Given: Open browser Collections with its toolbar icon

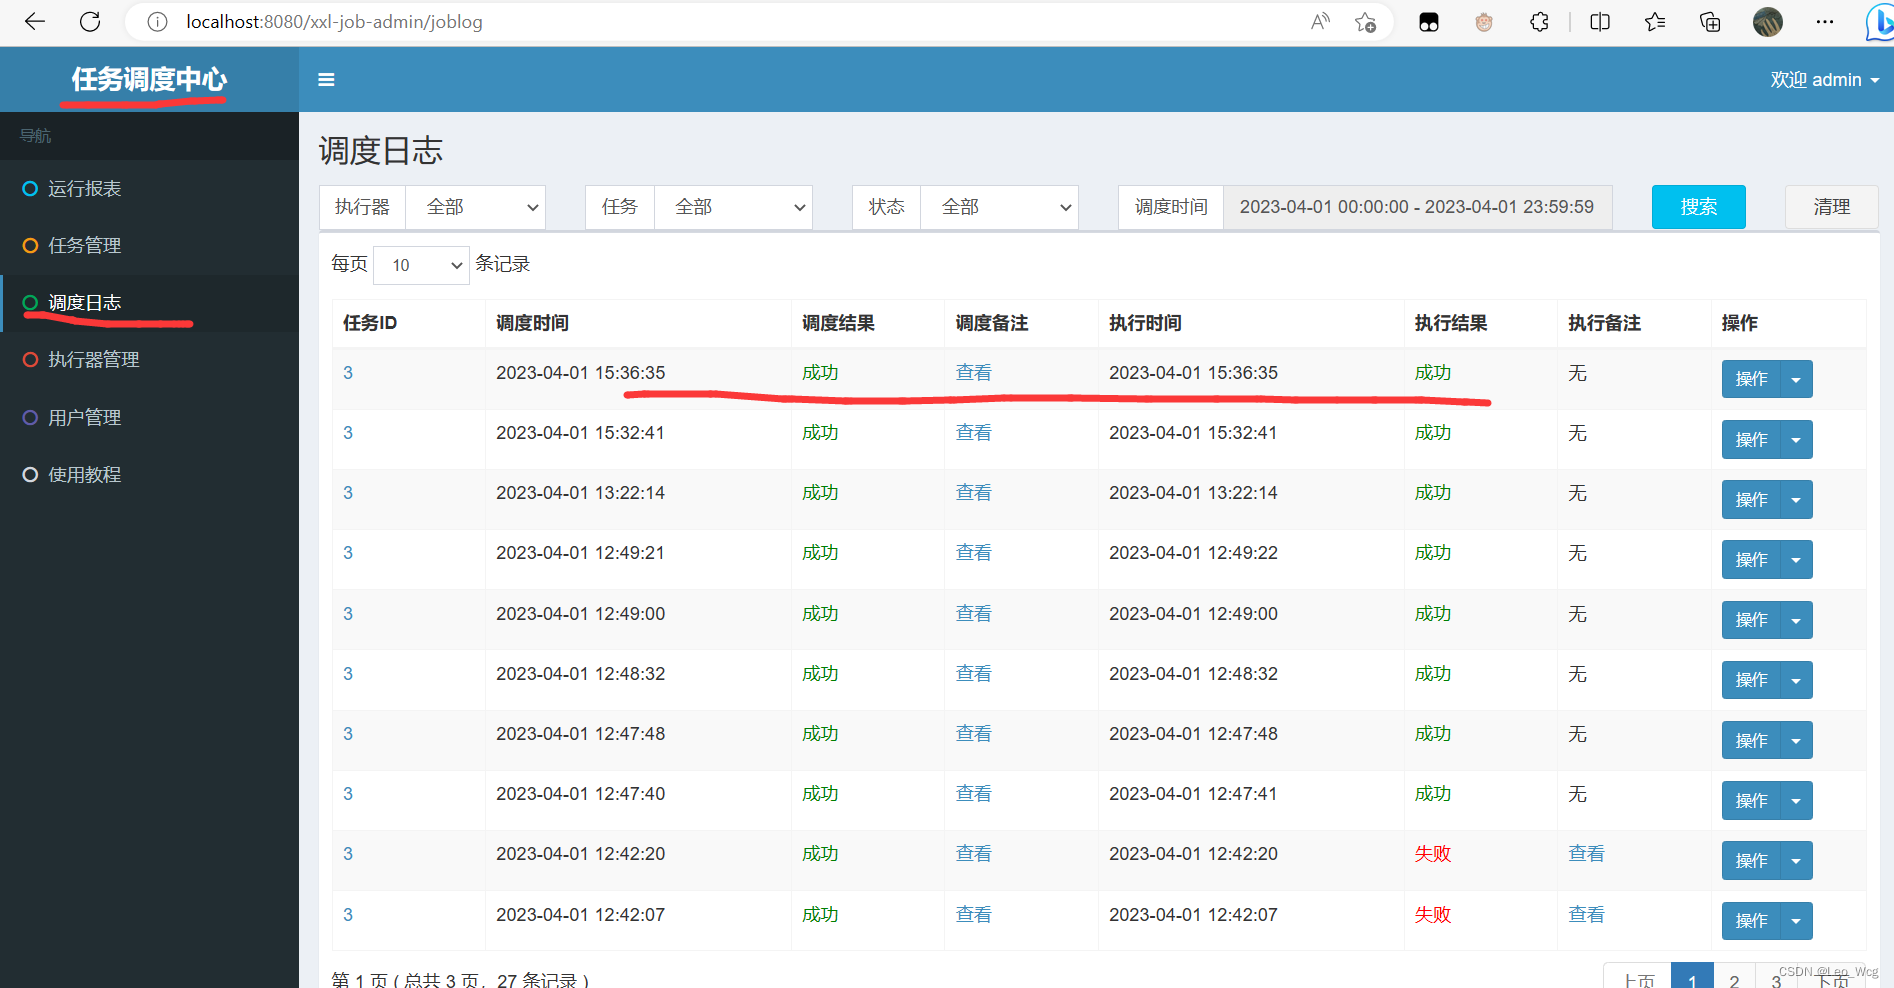Looking at the screenshot, I should (x=1710, y=21).
